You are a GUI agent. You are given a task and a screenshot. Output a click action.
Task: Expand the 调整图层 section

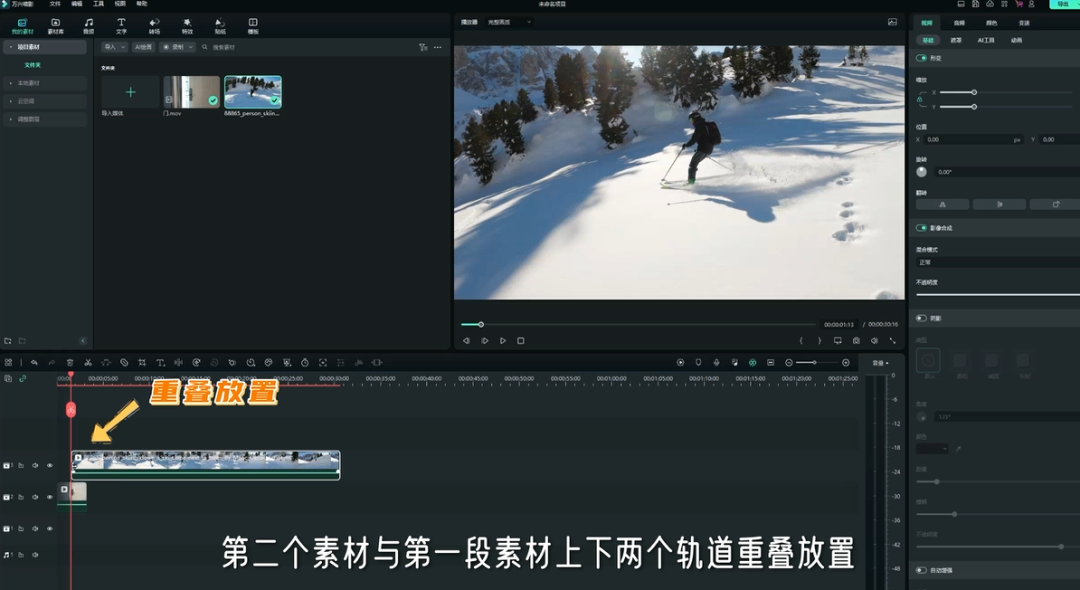(x=11, y=119)
